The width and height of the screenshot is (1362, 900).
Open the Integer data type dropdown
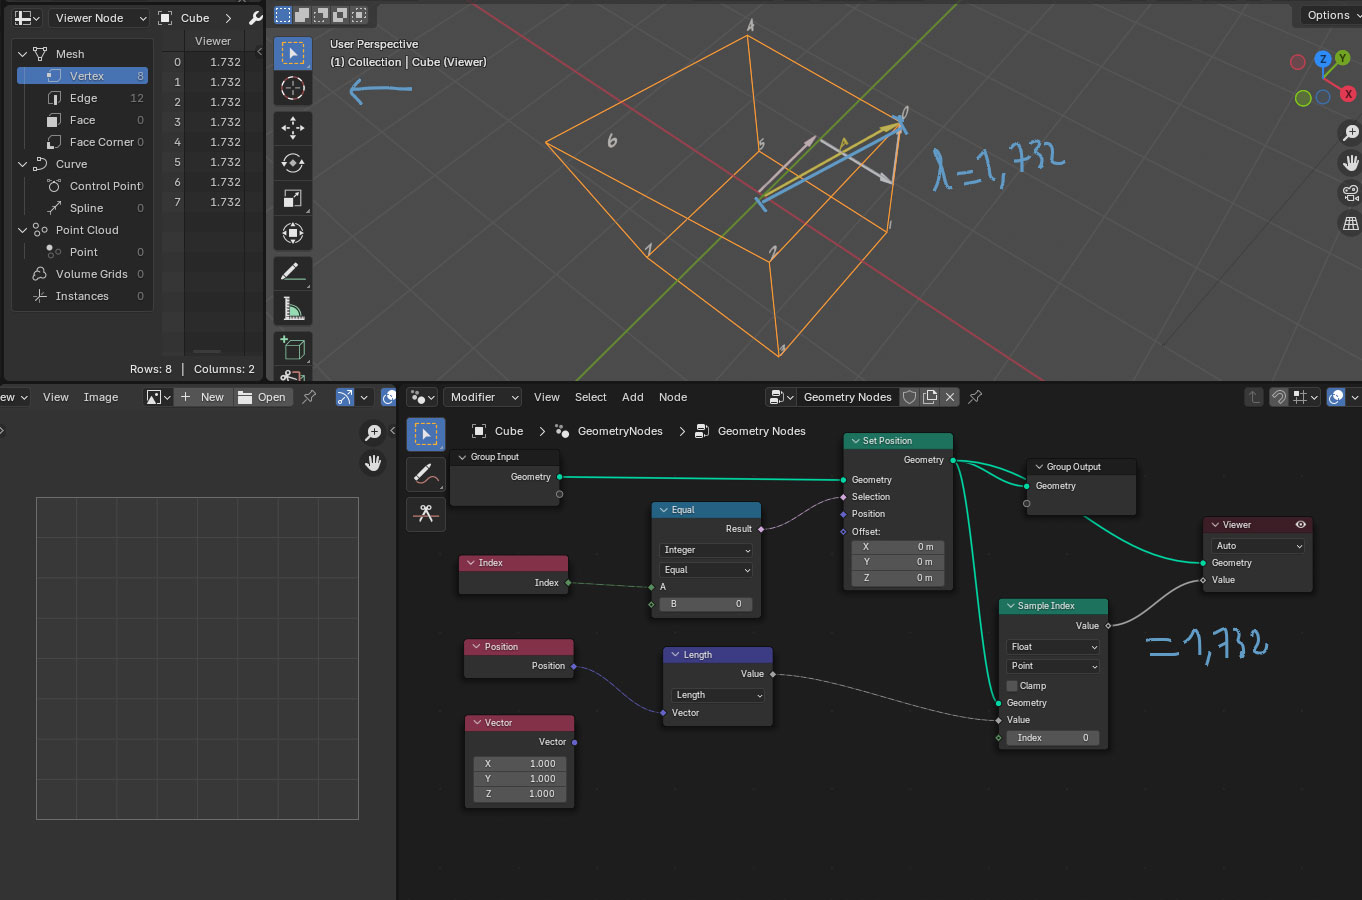coord(706,550)
